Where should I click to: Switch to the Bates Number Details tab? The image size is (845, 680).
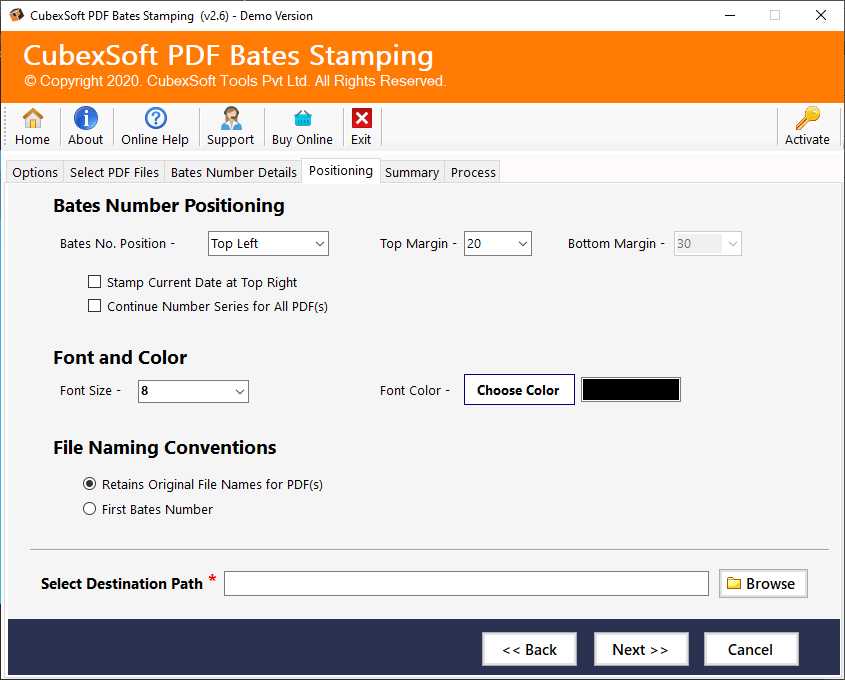233,172
